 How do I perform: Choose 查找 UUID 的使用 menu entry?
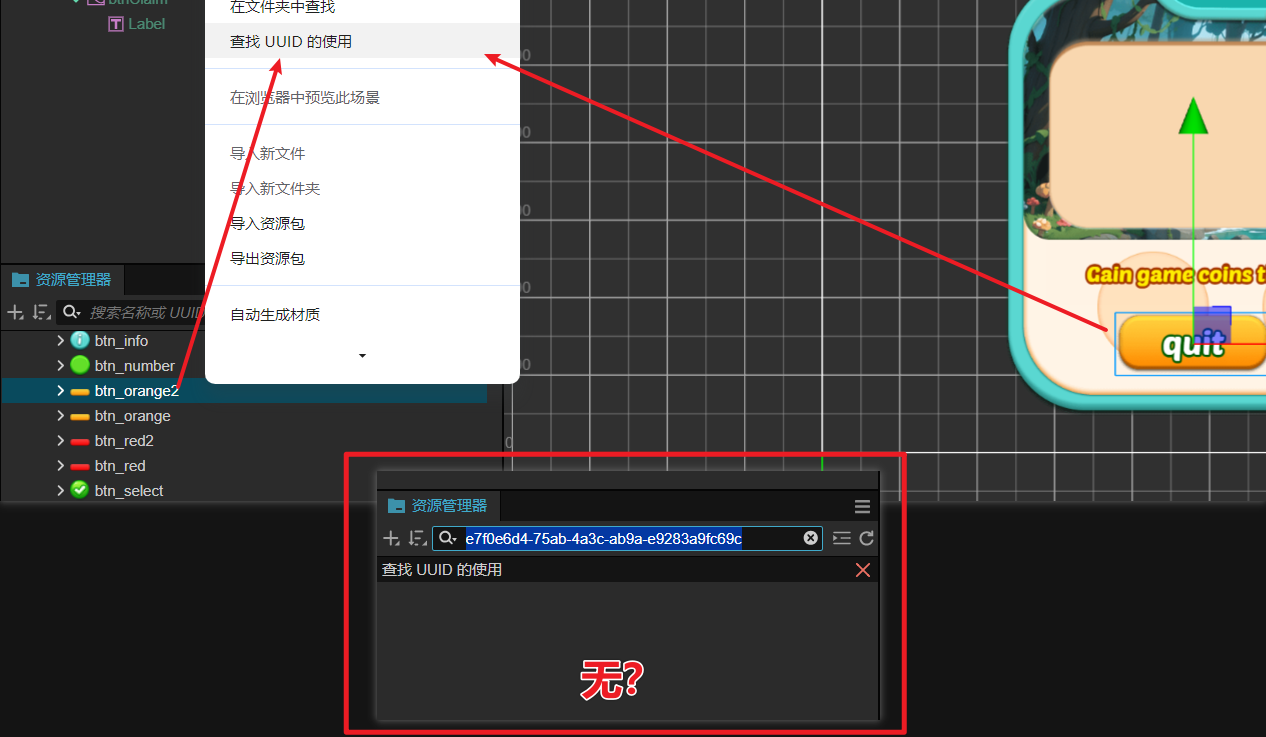(362, 41)
